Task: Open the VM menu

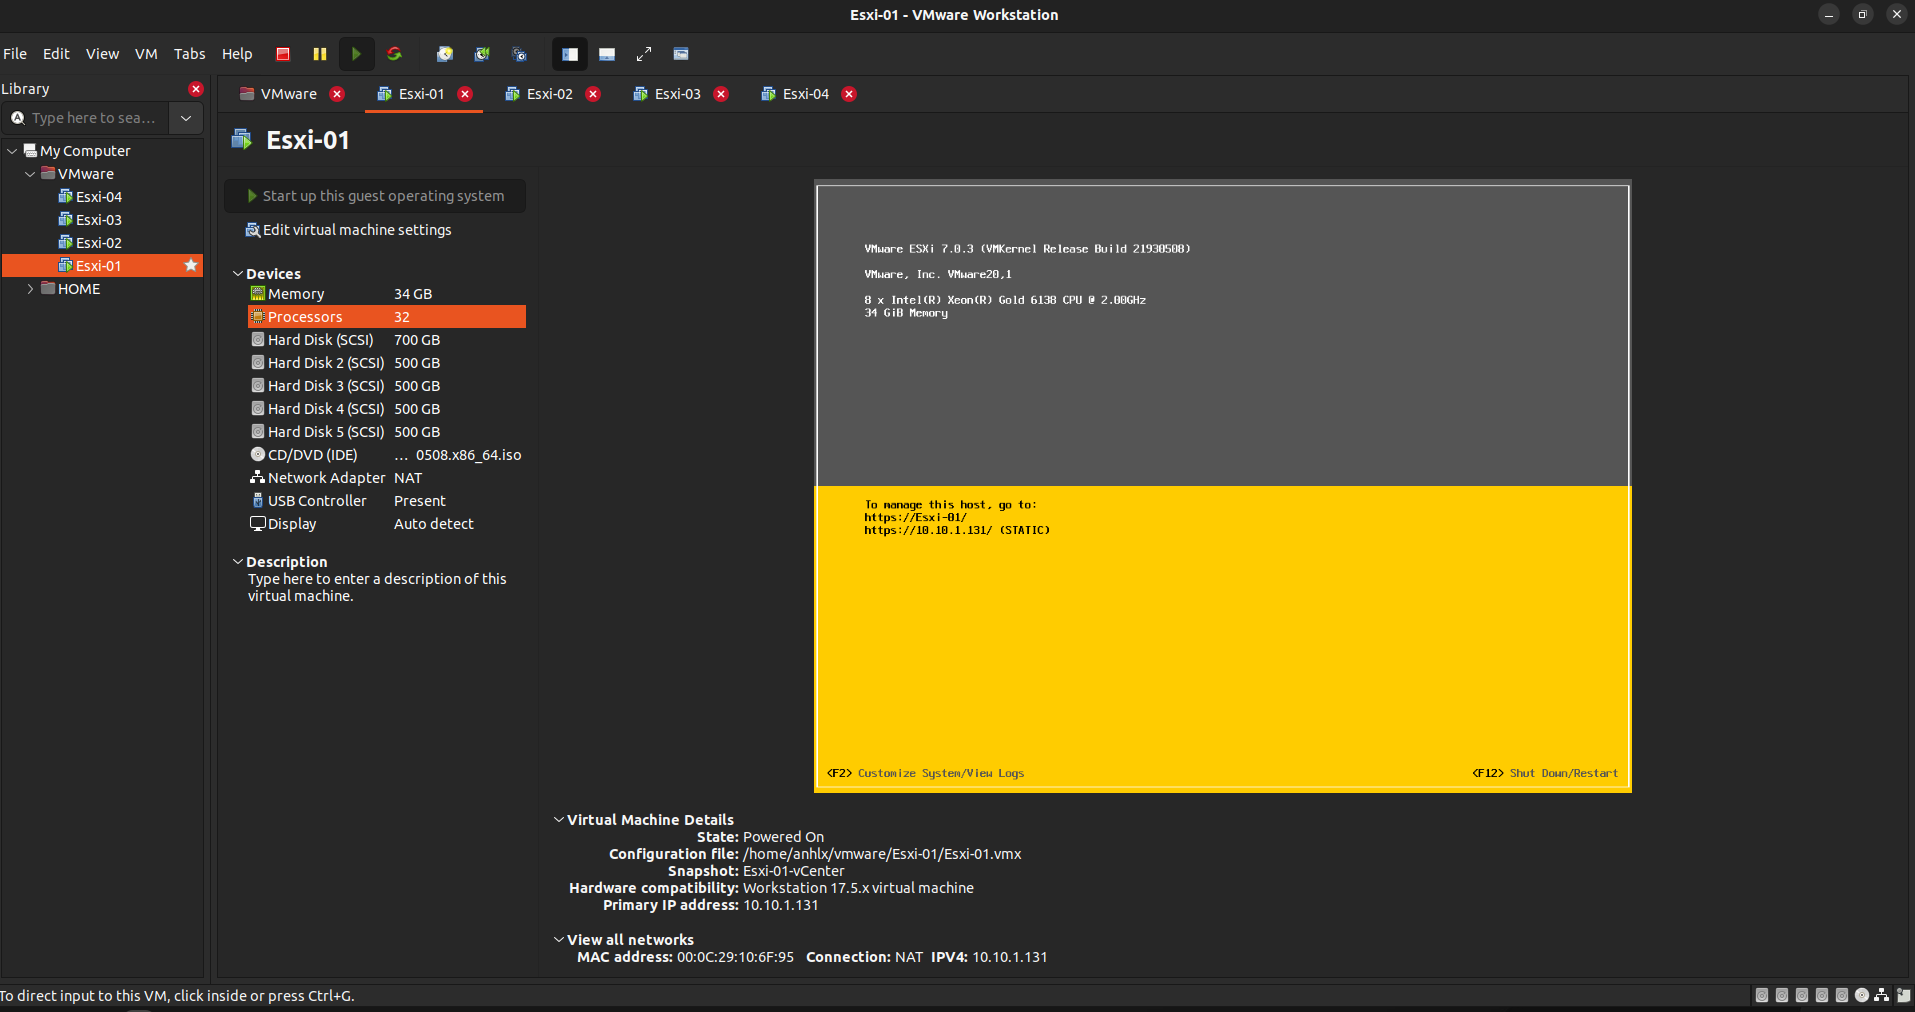Action: (146, 54)
